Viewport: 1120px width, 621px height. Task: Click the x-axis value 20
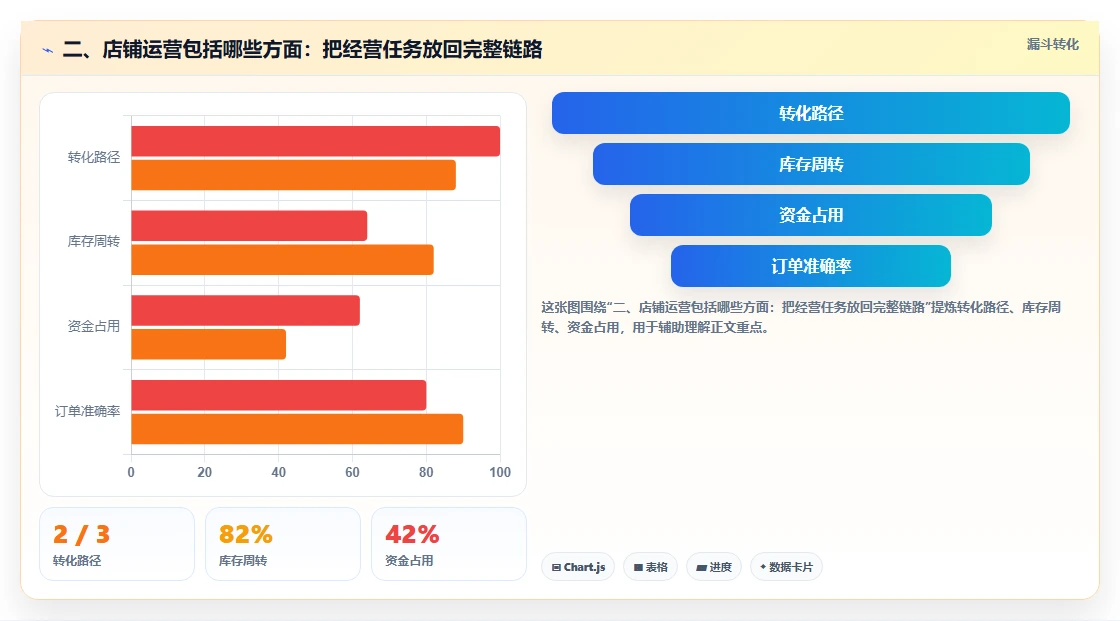pyautogui.click(x=204, y=472)
